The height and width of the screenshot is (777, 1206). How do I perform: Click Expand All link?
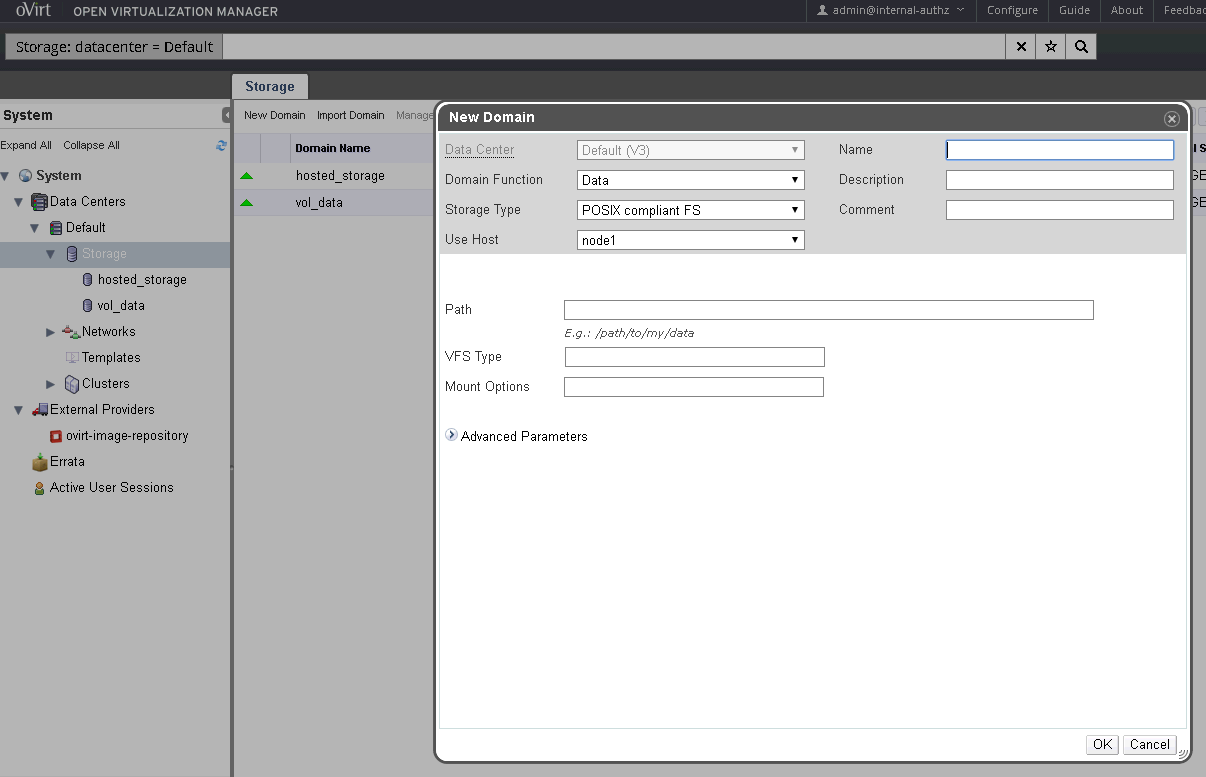[x=26, y=145]
